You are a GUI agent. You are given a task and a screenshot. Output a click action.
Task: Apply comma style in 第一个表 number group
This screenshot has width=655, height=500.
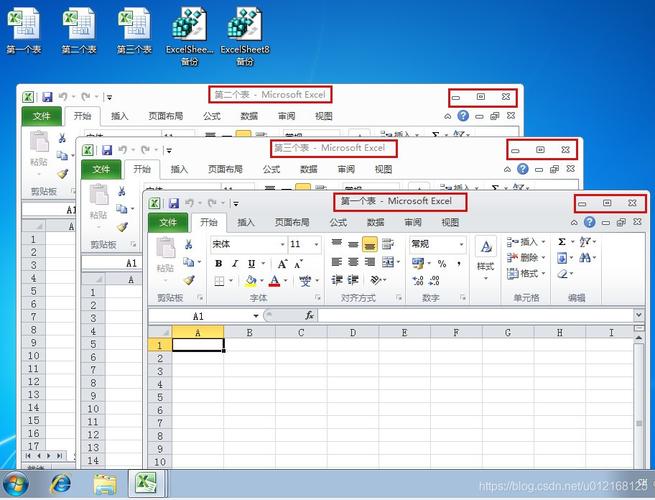[x=459, y=264]
